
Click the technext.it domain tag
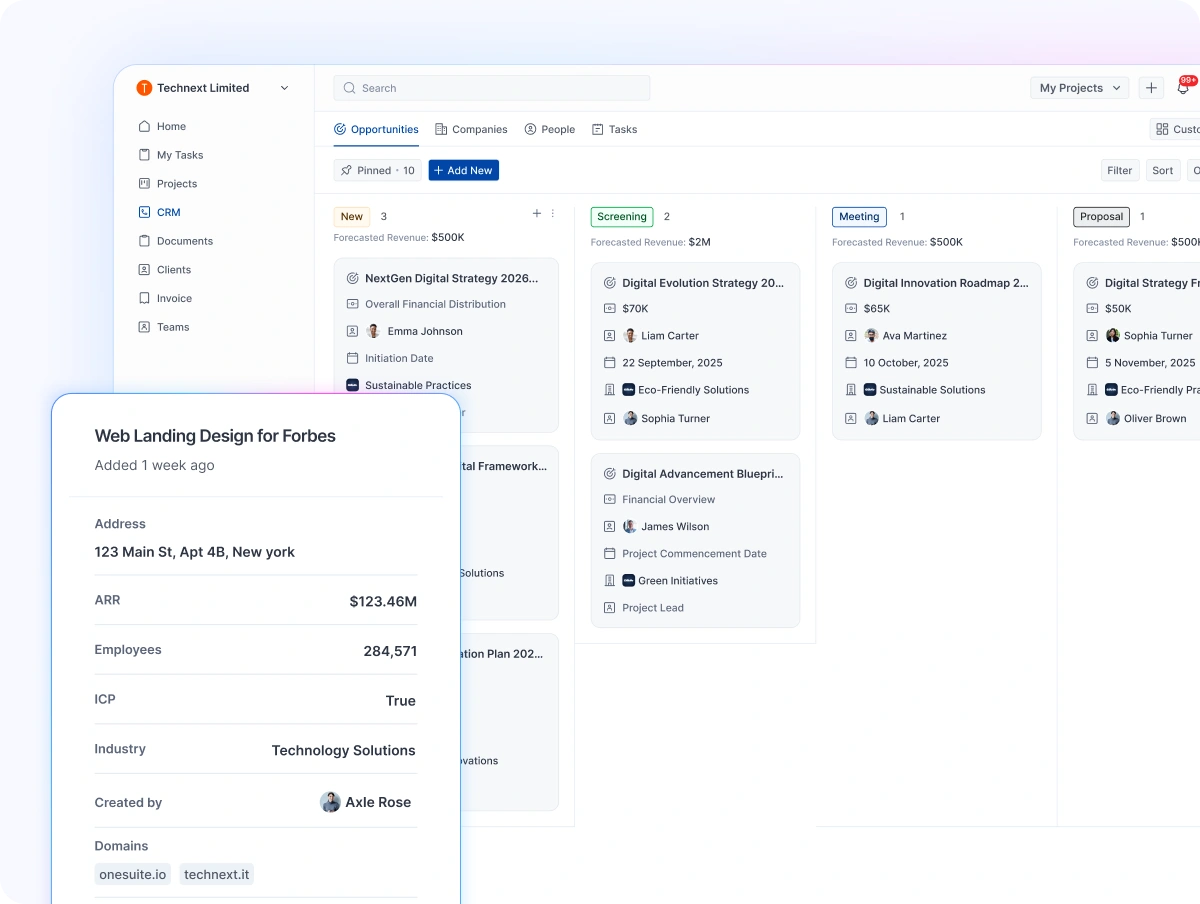point(217,874)
